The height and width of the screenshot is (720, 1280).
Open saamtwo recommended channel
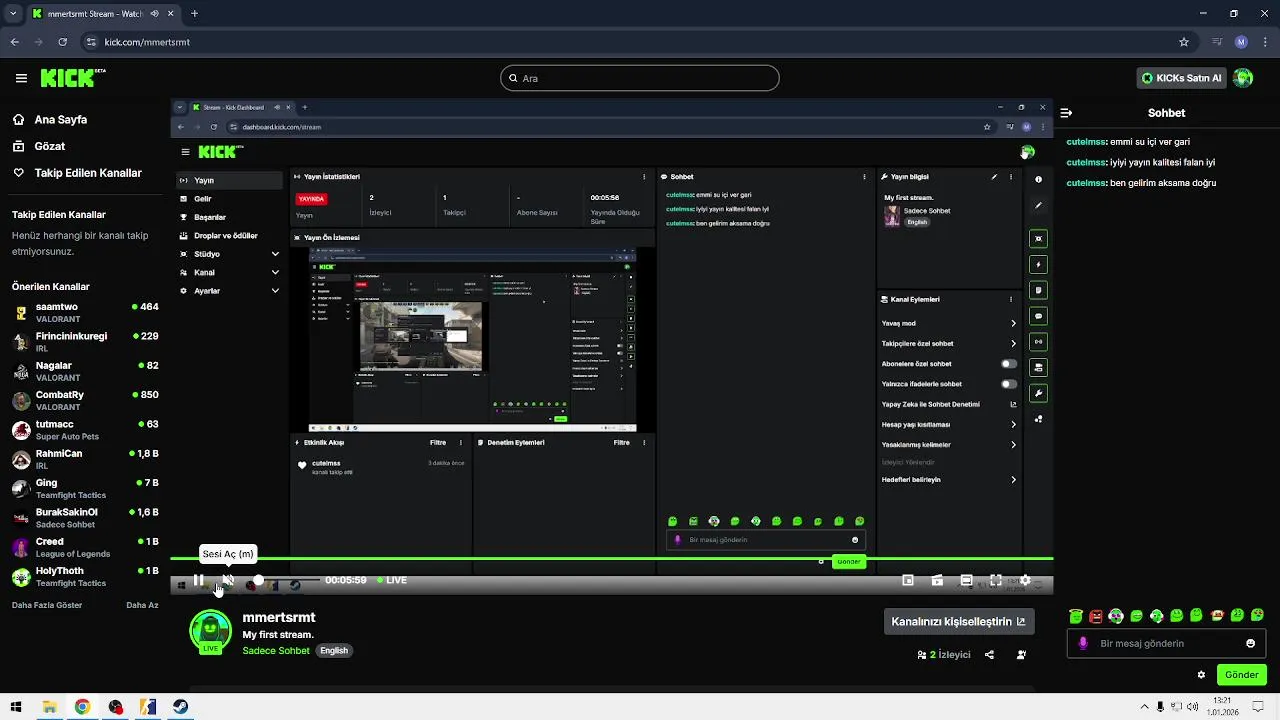(85, 313)
